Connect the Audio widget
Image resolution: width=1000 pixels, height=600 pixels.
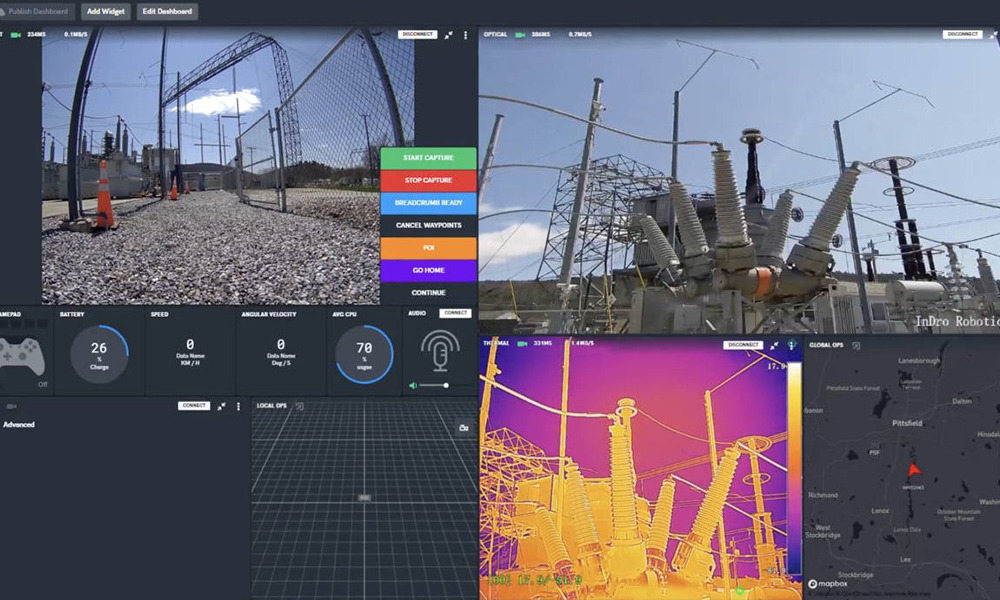coord(455,313)
